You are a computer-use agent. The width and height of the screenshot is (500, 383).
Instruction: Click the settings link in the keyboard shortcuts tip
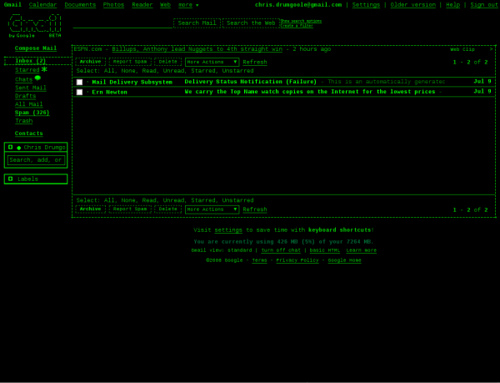(228, 230)
